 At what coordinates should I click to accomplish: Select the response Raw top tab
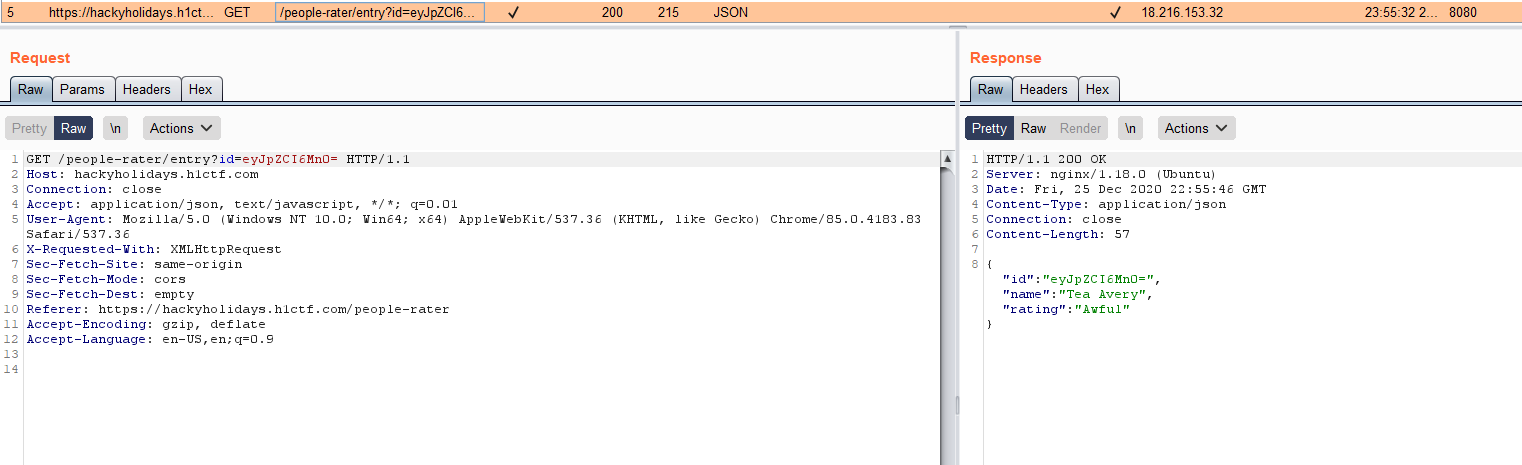[990, 89]
